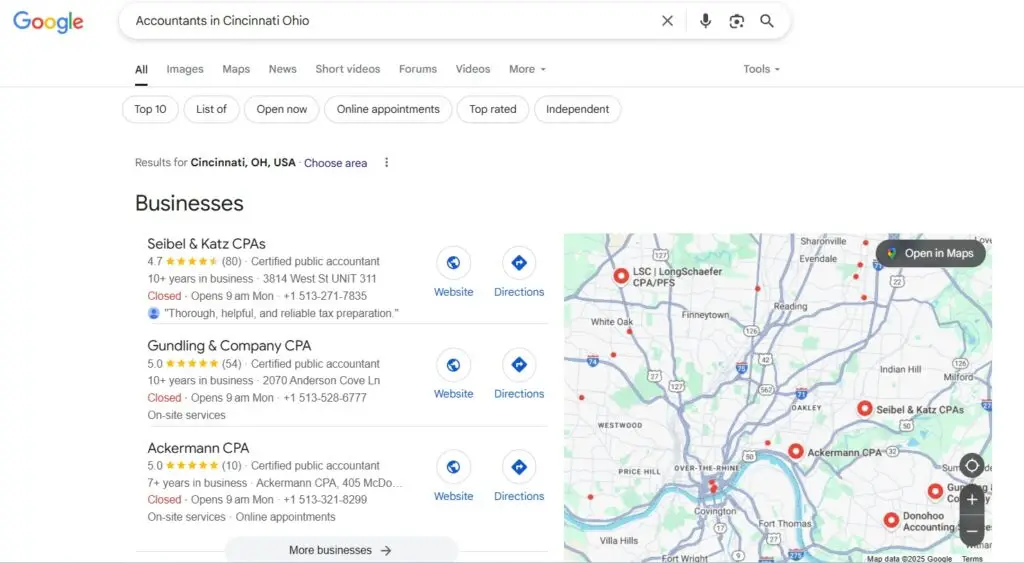The width and height of the screenshot is (1024, 563).
Task: Get directions to Ackermann CPA
Action: pyautogui.click(x=519, y=467)
